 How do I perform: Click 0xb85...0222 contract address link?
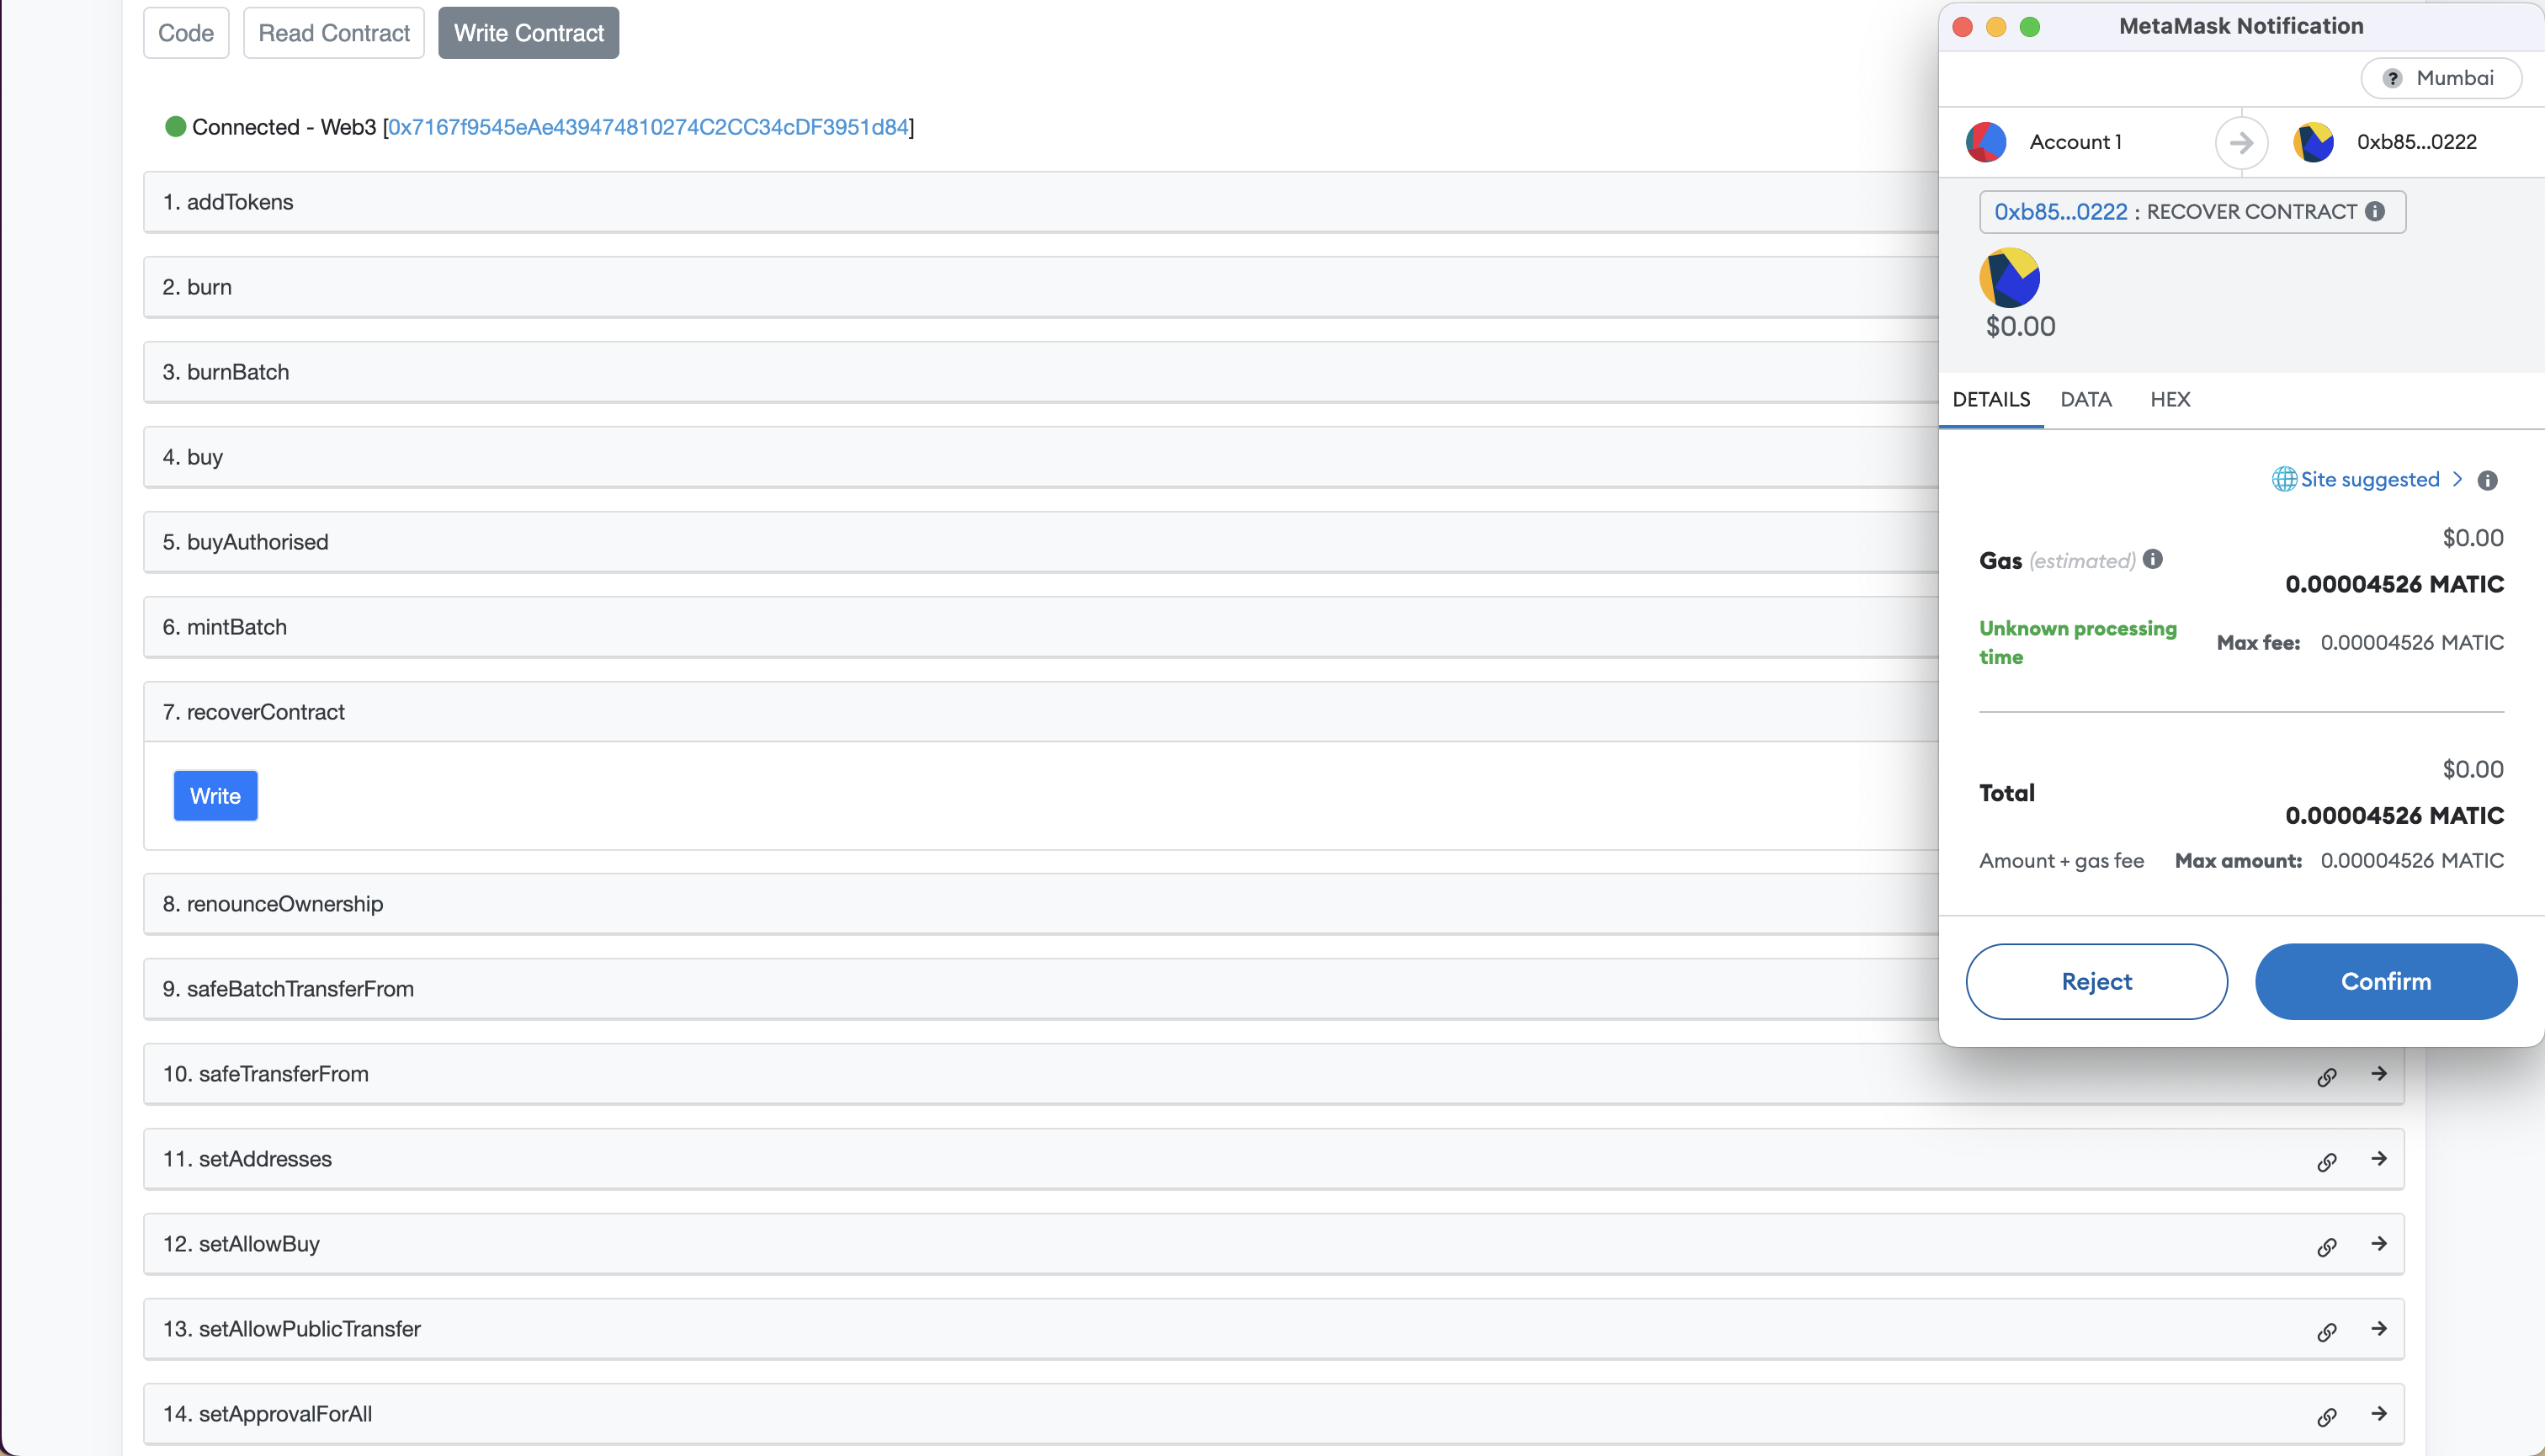tap(2060, 211)
